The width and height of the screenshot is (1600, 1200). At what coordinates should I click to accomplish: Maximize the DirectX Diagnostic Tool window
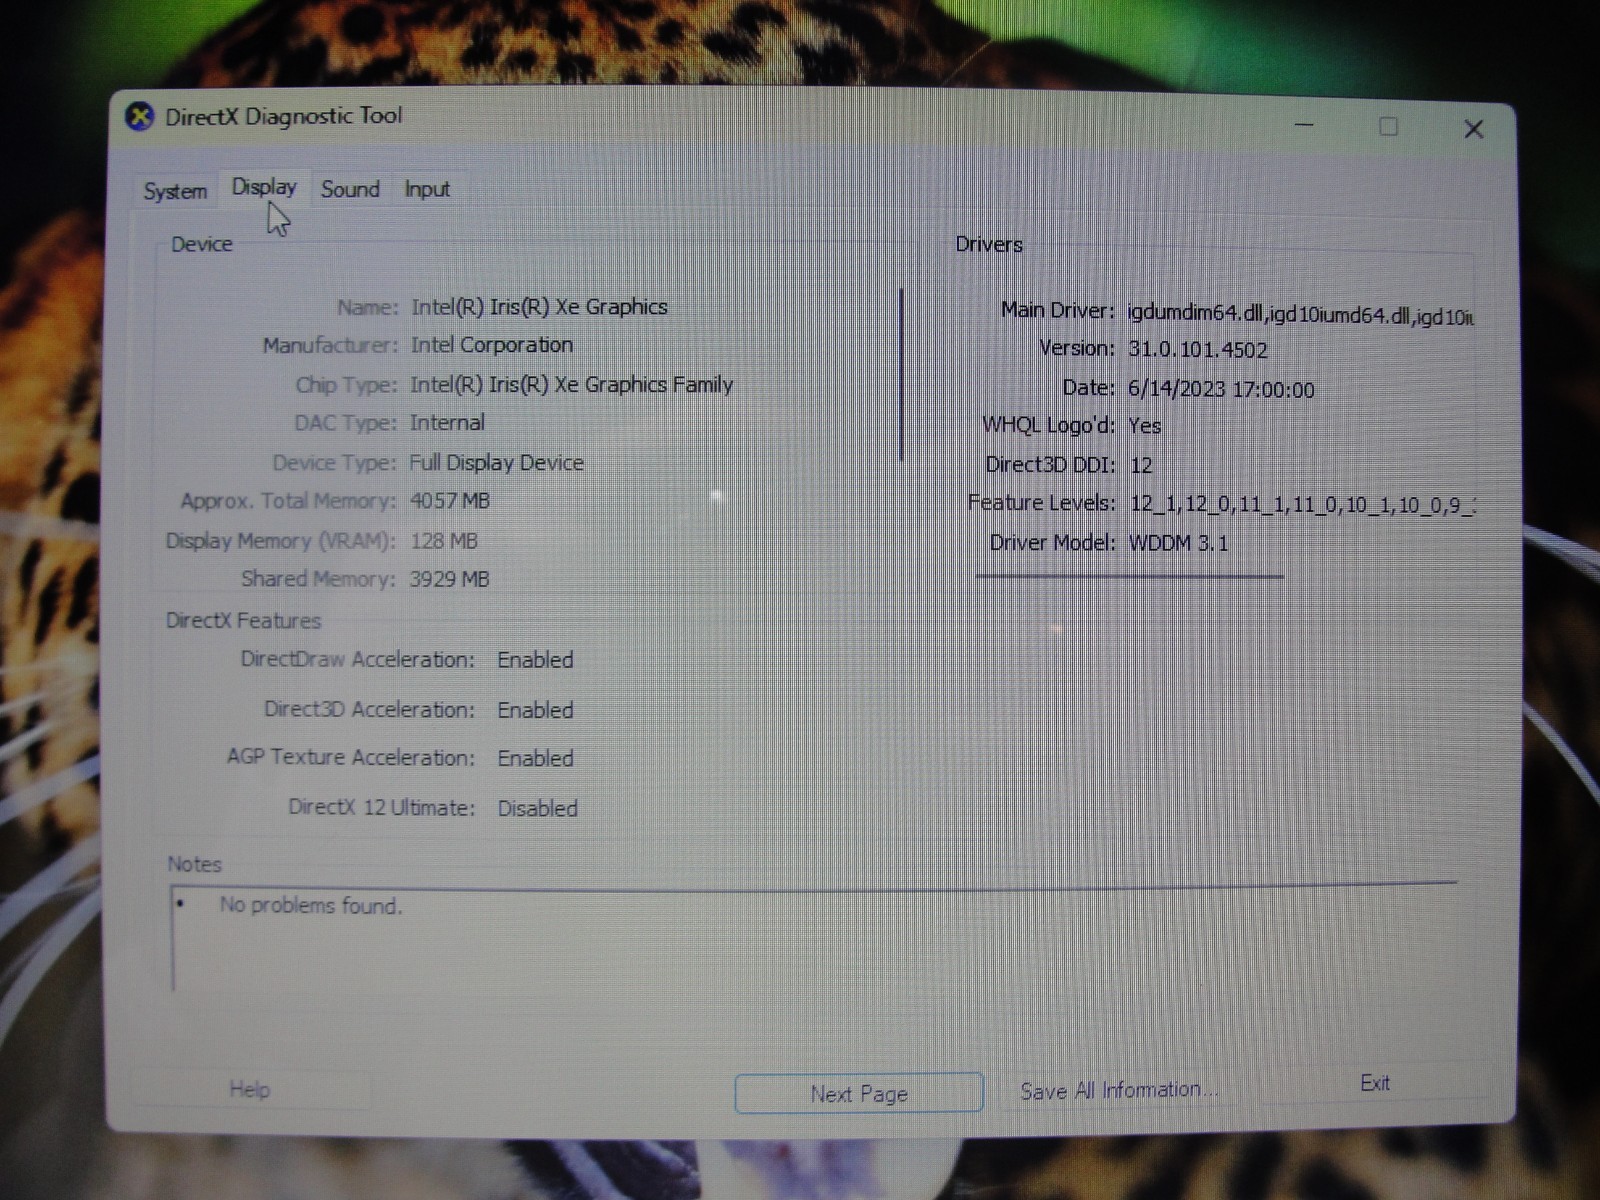point(1388,126)
